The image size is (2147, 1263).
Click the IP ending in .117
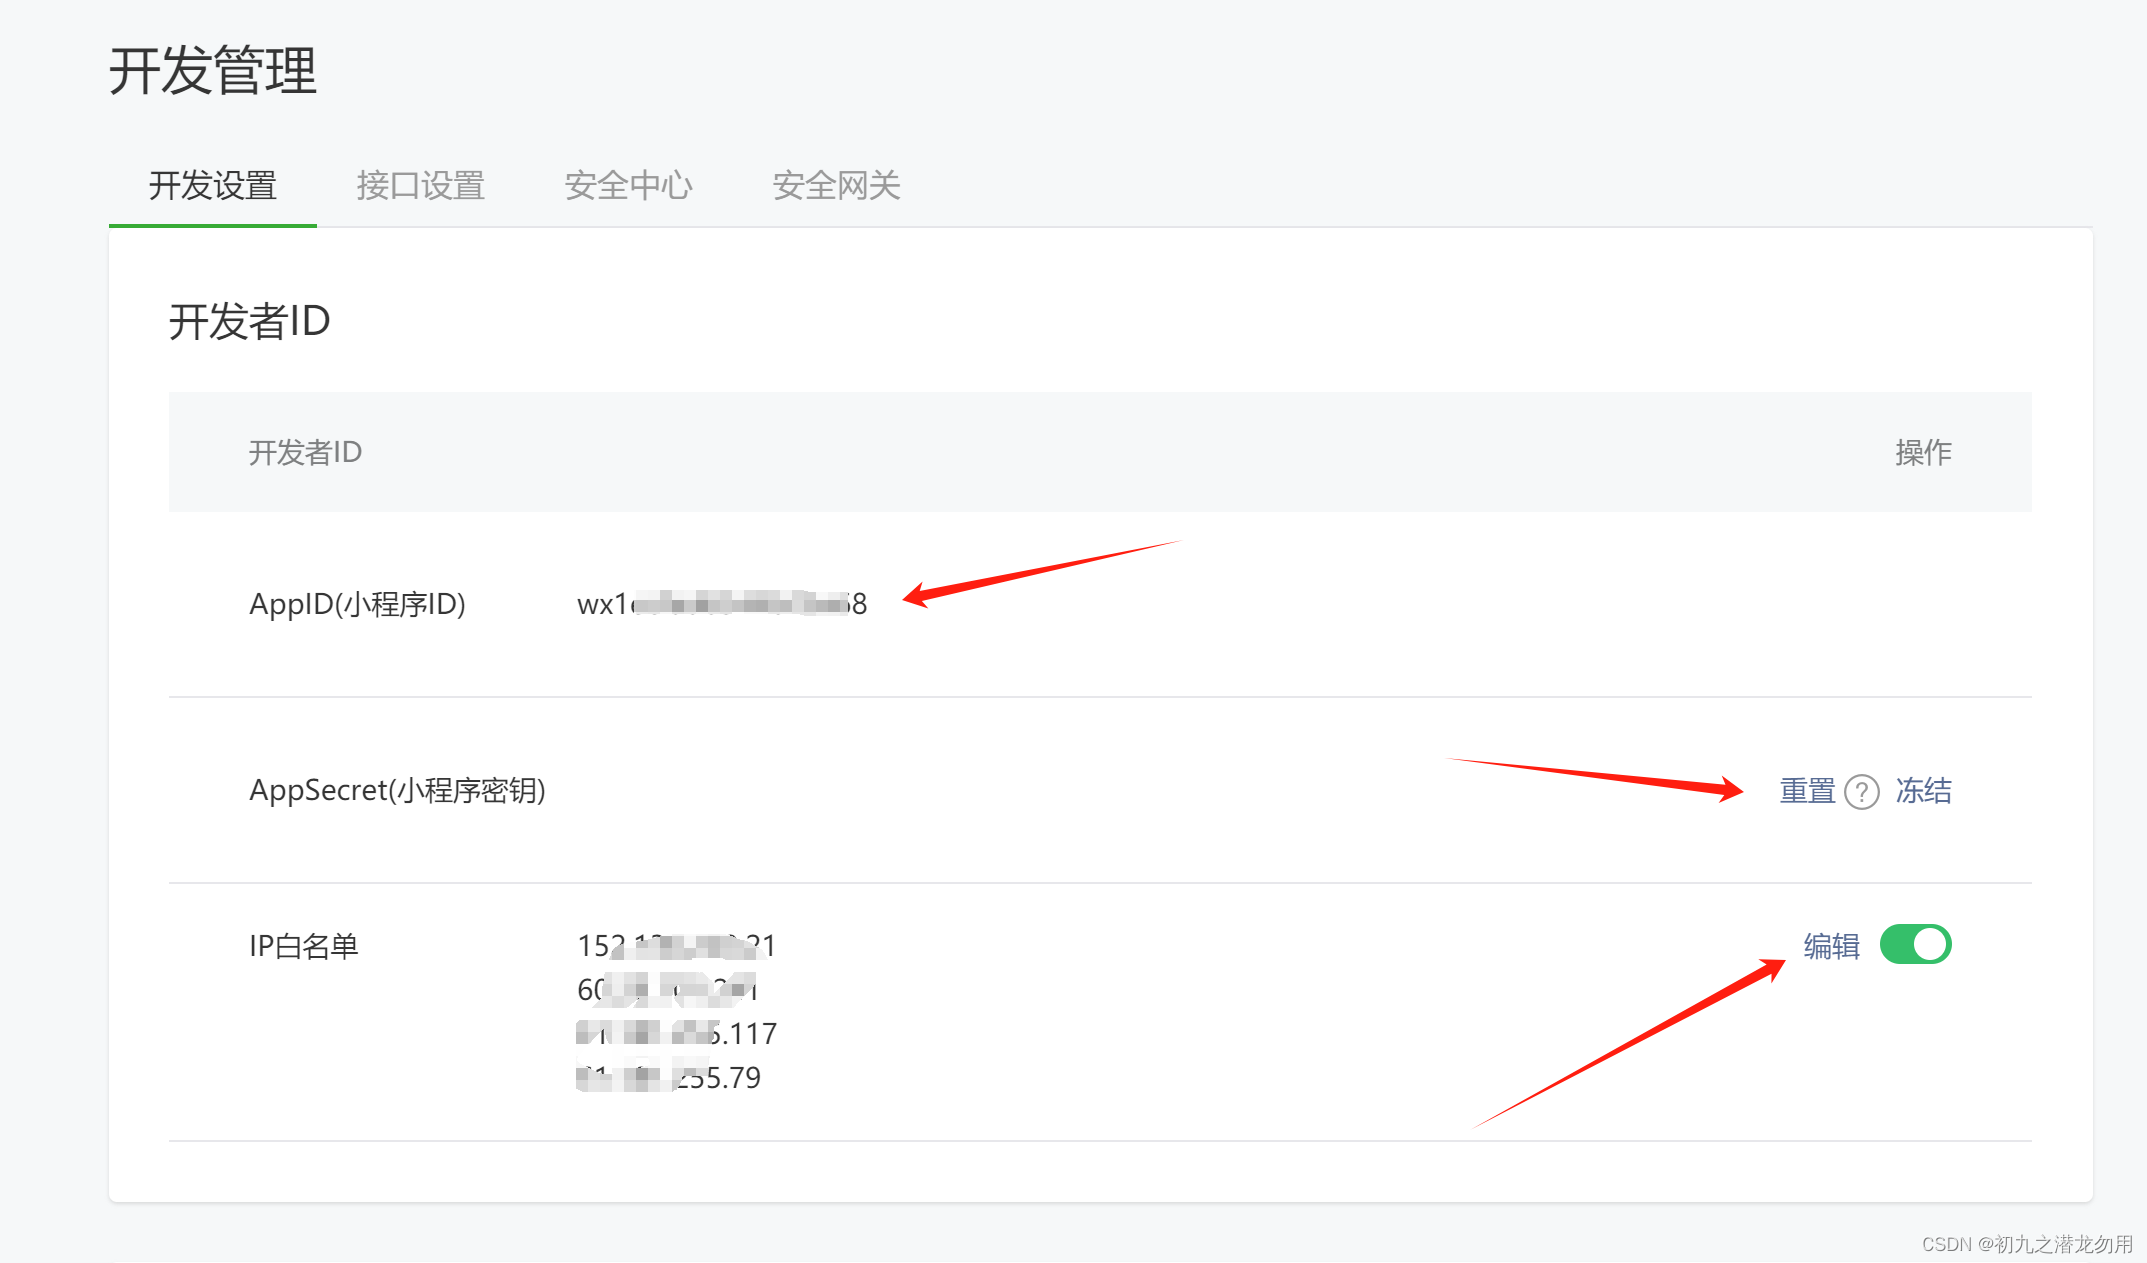click(676, 1034)
